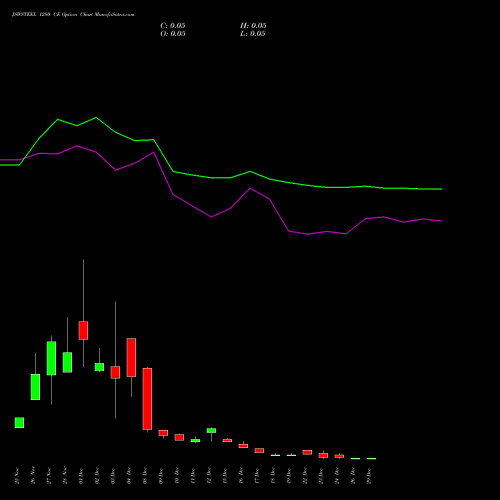Select the green candle above 26 Nov
500x500 pixels.
pyautogui.click(x=35, y=387)
